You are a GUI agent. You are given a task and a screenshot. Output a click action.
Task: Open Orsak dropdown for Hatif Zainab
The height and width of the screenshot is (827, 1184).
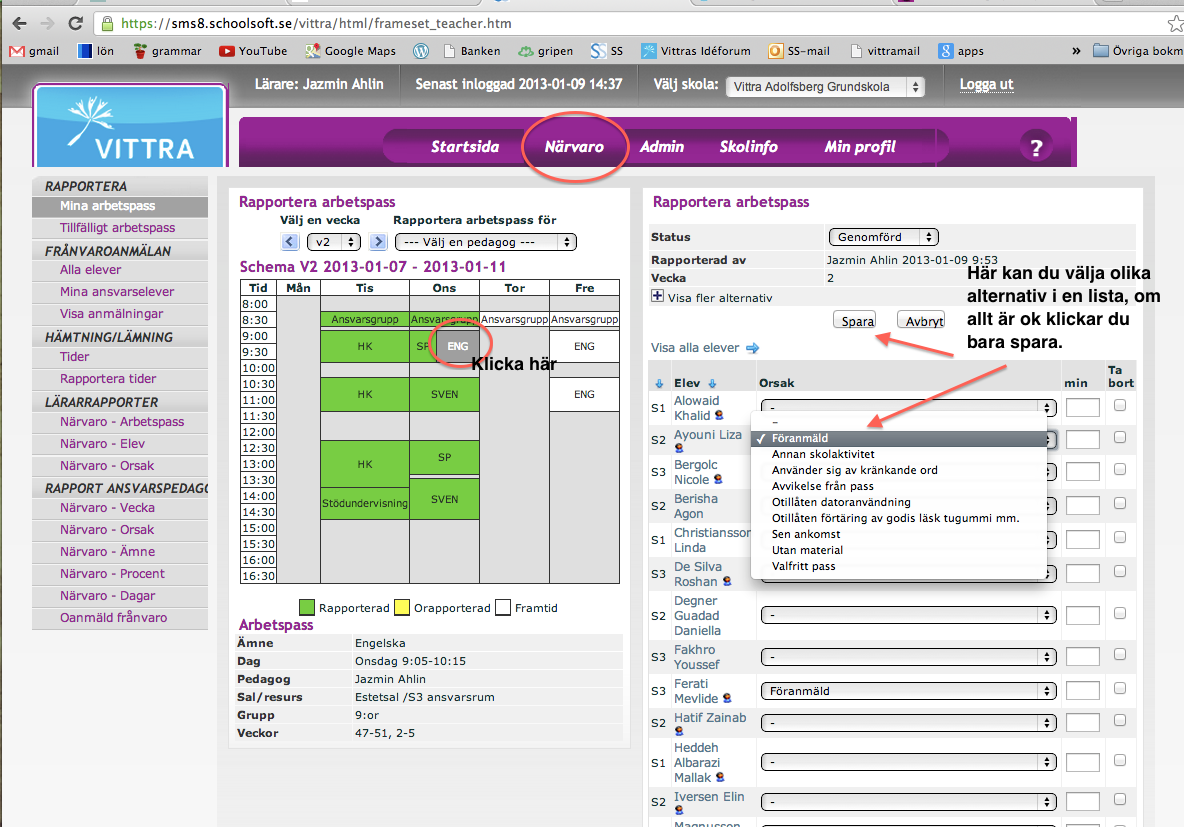pos(908,723)
